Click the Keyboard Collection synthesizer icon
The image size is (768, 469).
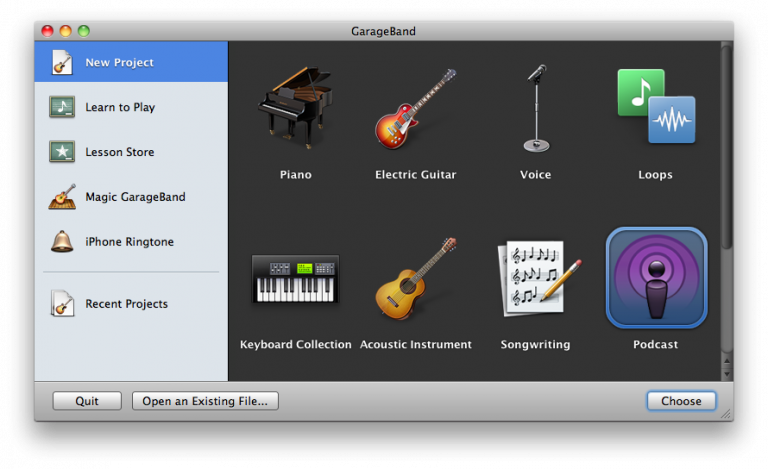(295, 279)
